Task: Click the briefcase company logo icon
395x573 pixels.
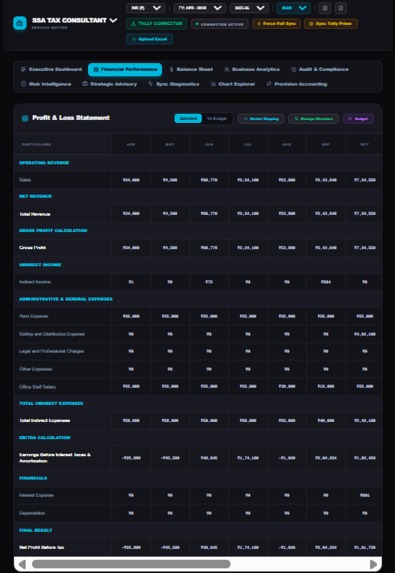Action: [x=20, y=23]
